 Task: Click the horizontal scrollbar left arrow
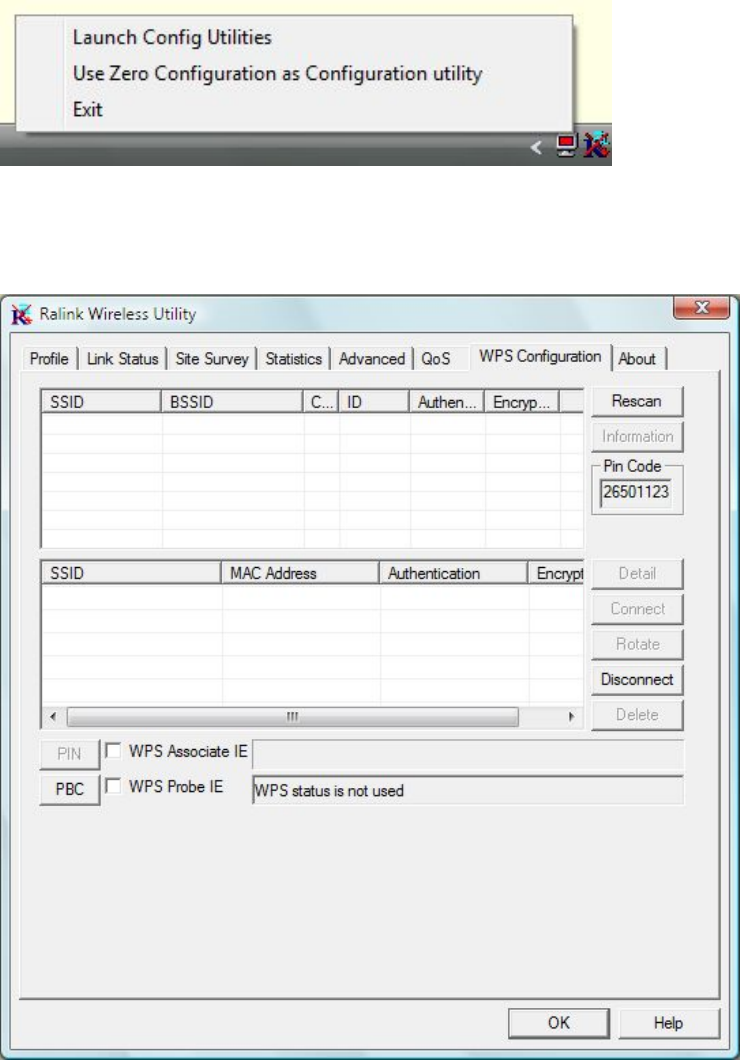(53, 717)
